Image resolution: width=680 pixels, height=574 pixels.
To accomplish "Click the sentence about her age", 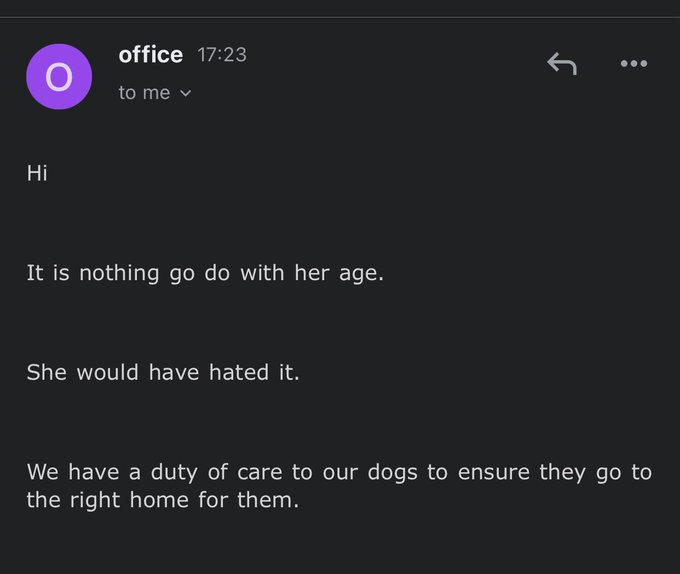I will coord(205,274).
